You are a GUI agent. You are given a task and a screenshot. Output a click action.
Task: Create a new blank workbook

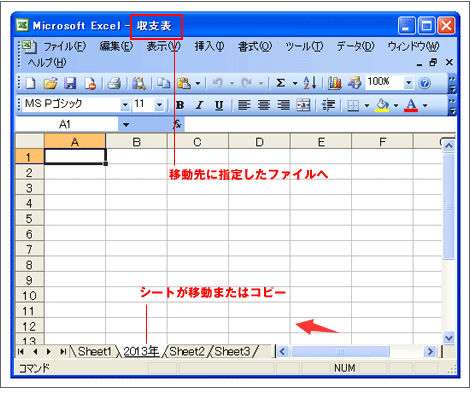(31, 83)
